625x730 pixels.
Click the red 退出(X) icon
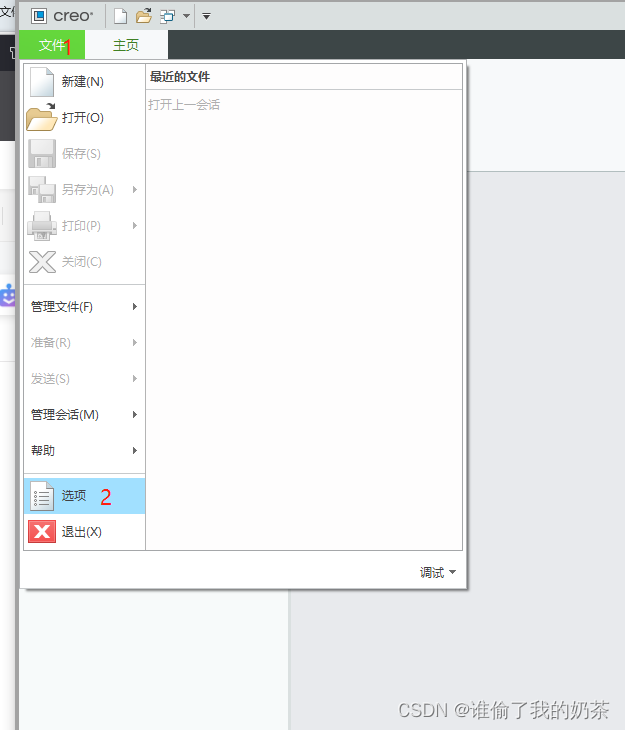pos(42,532)
